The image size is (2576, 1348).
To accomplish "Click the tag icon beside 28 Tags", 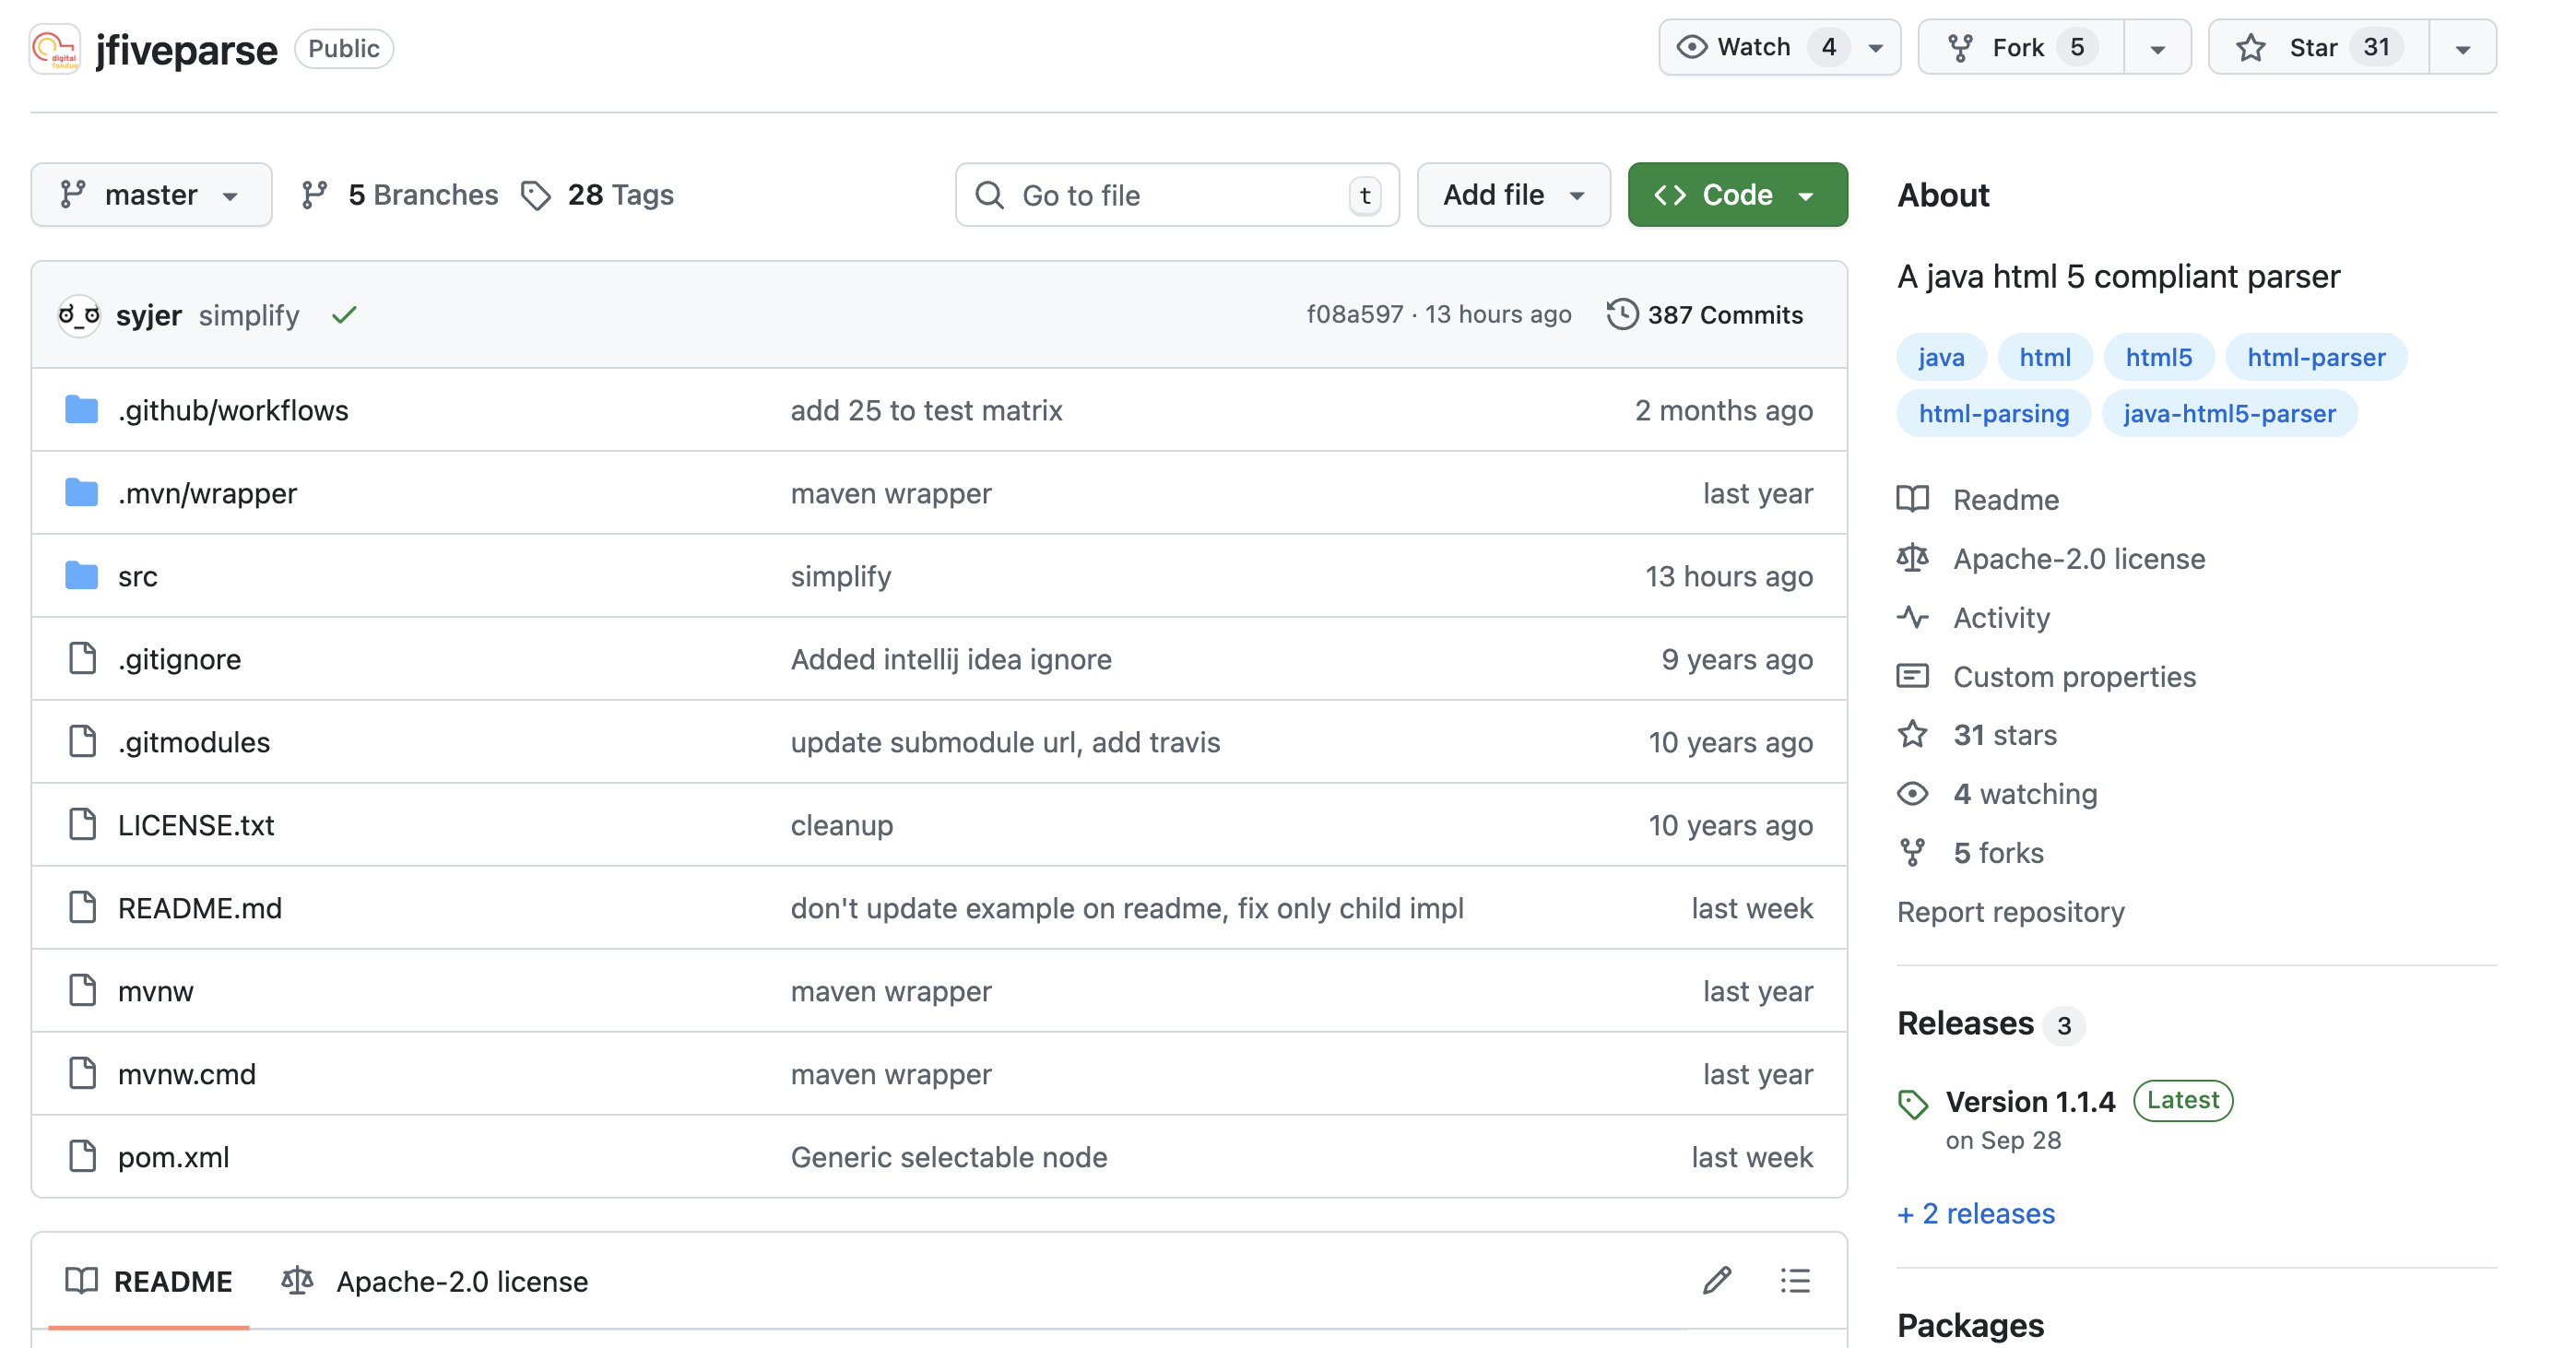I will 536,195.
